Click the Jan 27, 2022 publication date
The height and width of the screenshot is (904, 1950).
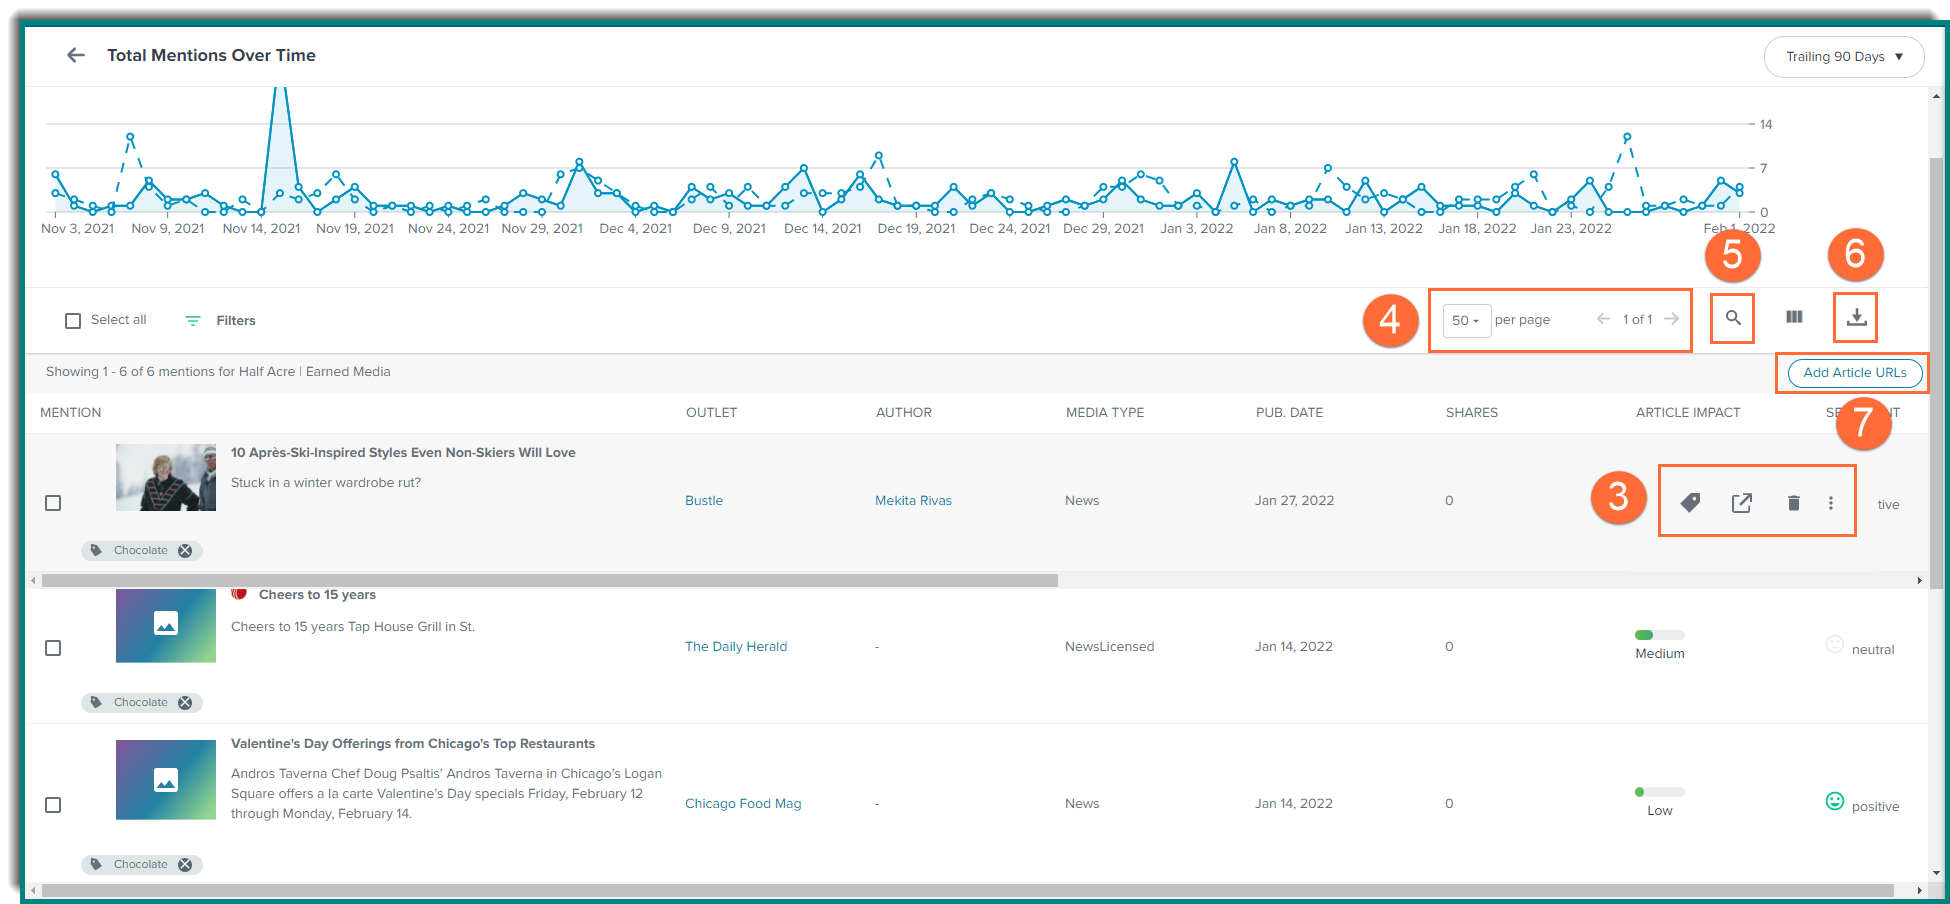coord(1295,501)
